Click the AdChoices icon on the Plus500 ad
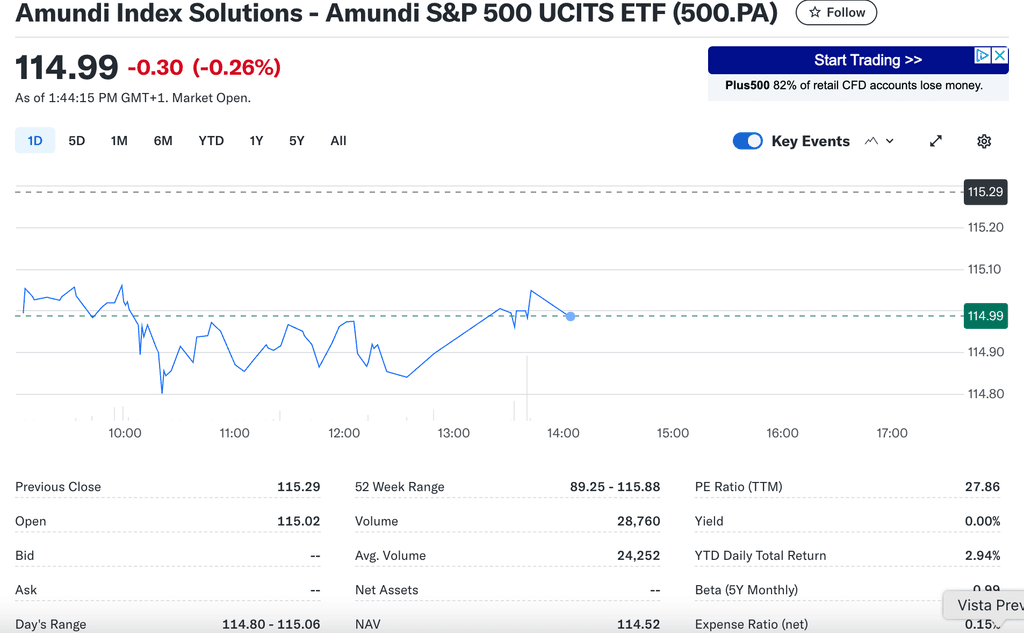This screenshot has width=1024, height=633. click(982, 56)
